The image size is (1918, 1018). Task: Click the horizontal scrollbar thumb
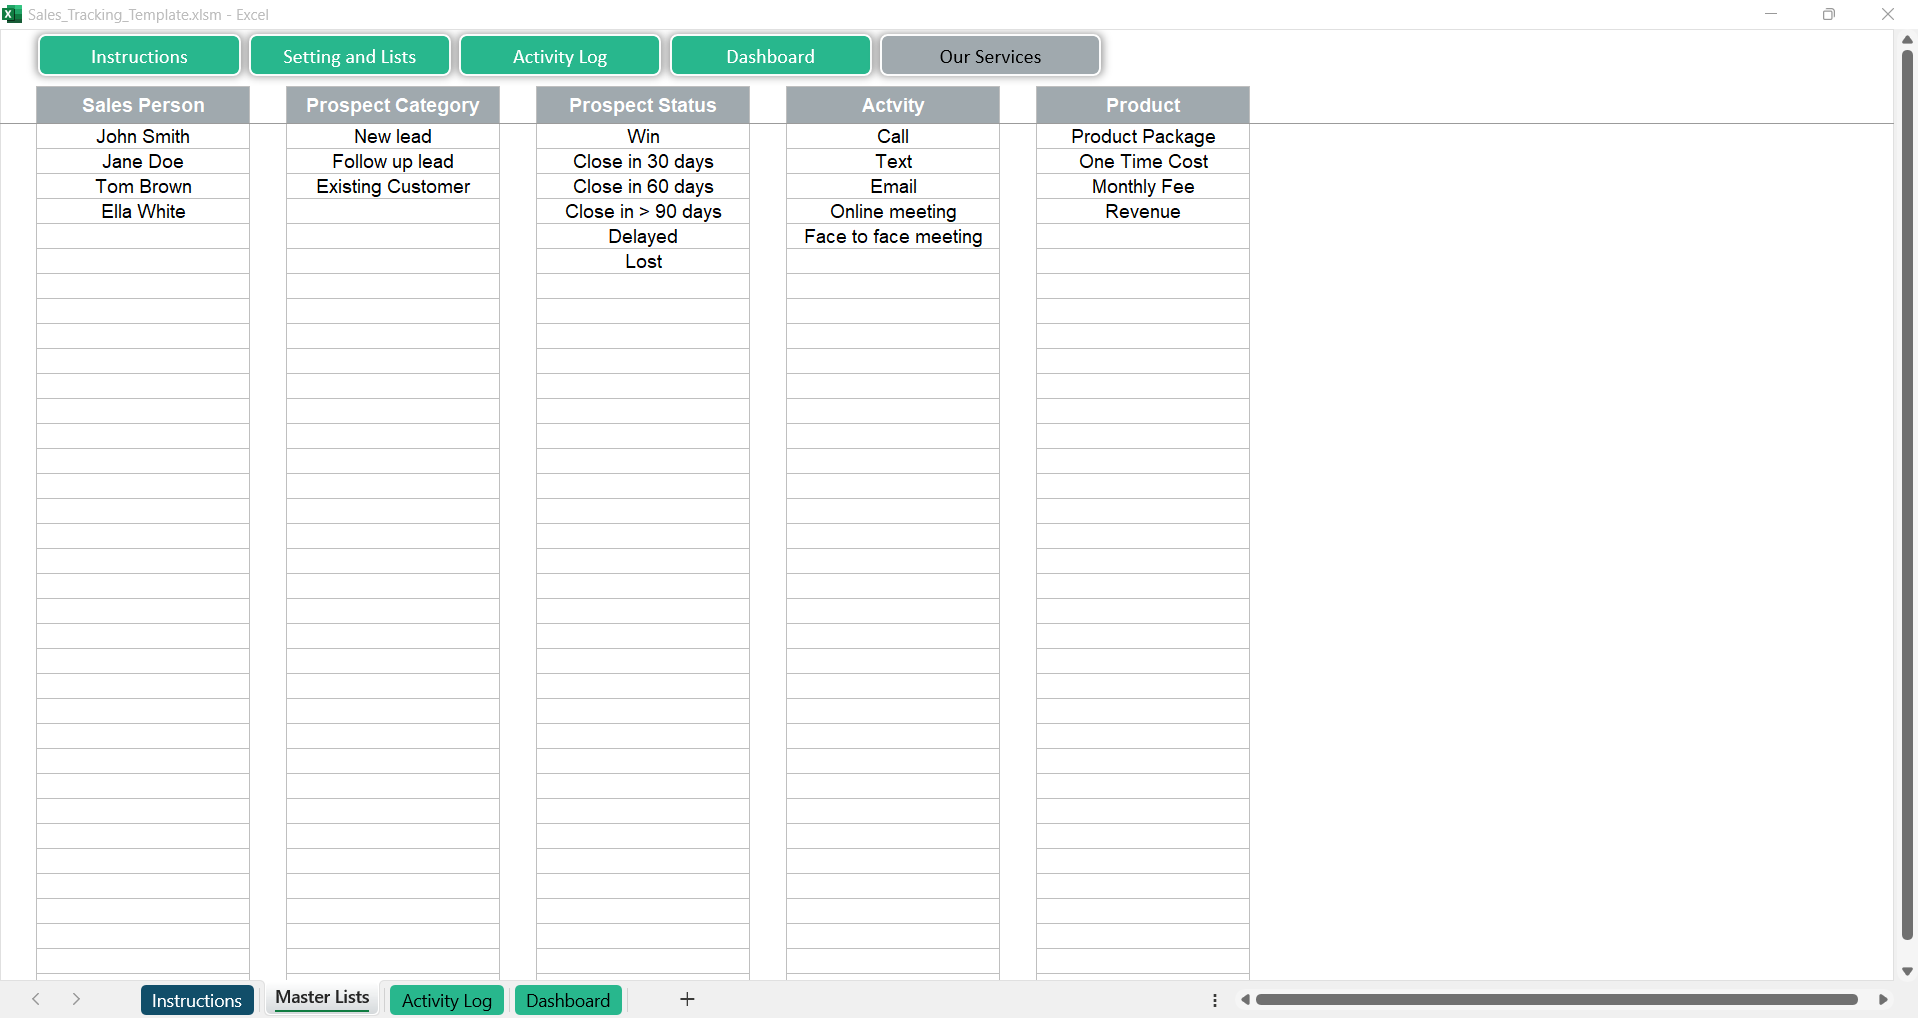point(1556,999)
